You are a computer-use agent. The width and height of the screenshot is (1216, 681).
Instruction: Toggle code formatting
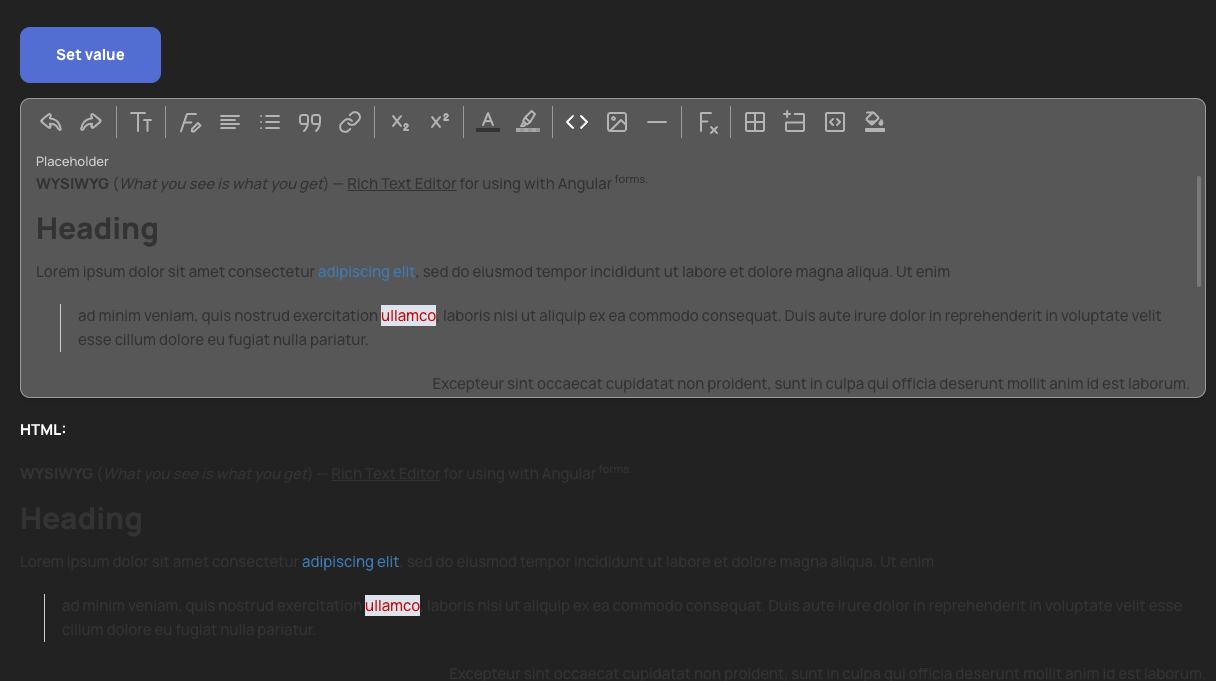(x=577, y=122)
